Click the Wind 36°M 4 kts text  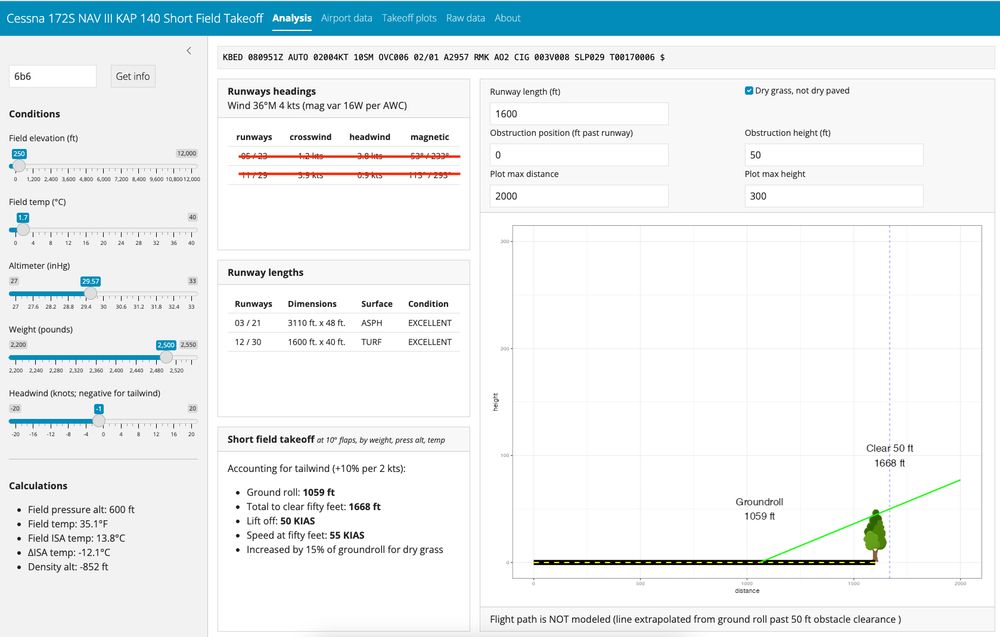pyautogui.click(x=317, y=106)
